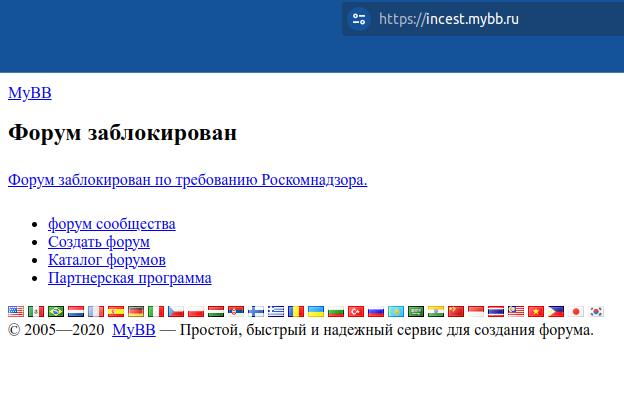Select the France flag icon
Viewport: 624px width, 393px height.
[x=96, y=311]
